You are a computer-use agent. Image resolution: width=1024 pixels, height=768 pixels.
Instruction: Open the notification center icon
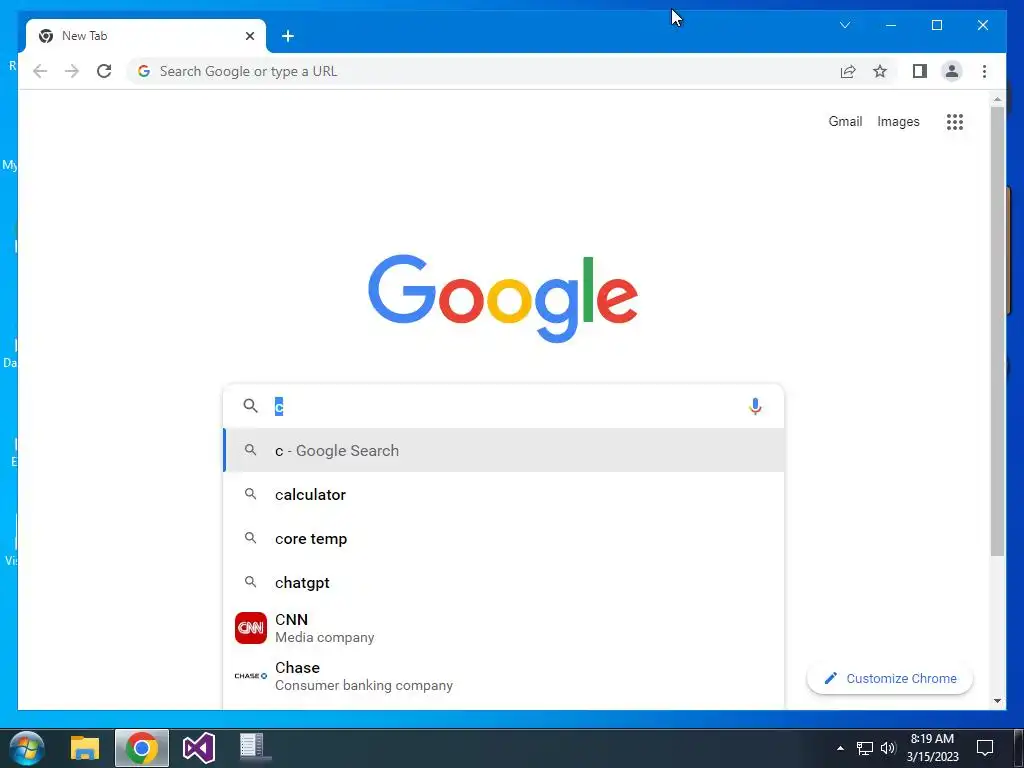tap(985, 748)
